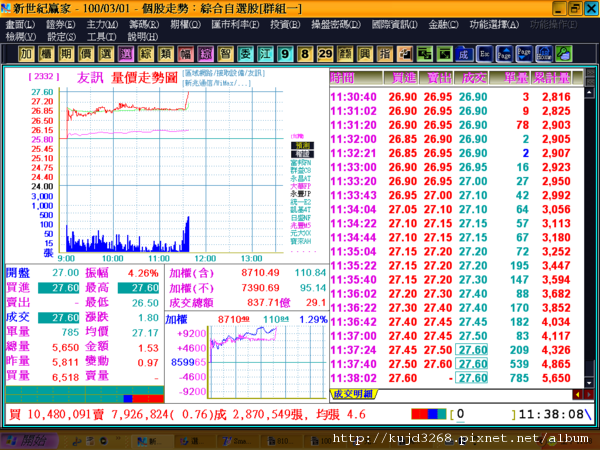Click the pink 選 toolbar icon

pos(126,54)
